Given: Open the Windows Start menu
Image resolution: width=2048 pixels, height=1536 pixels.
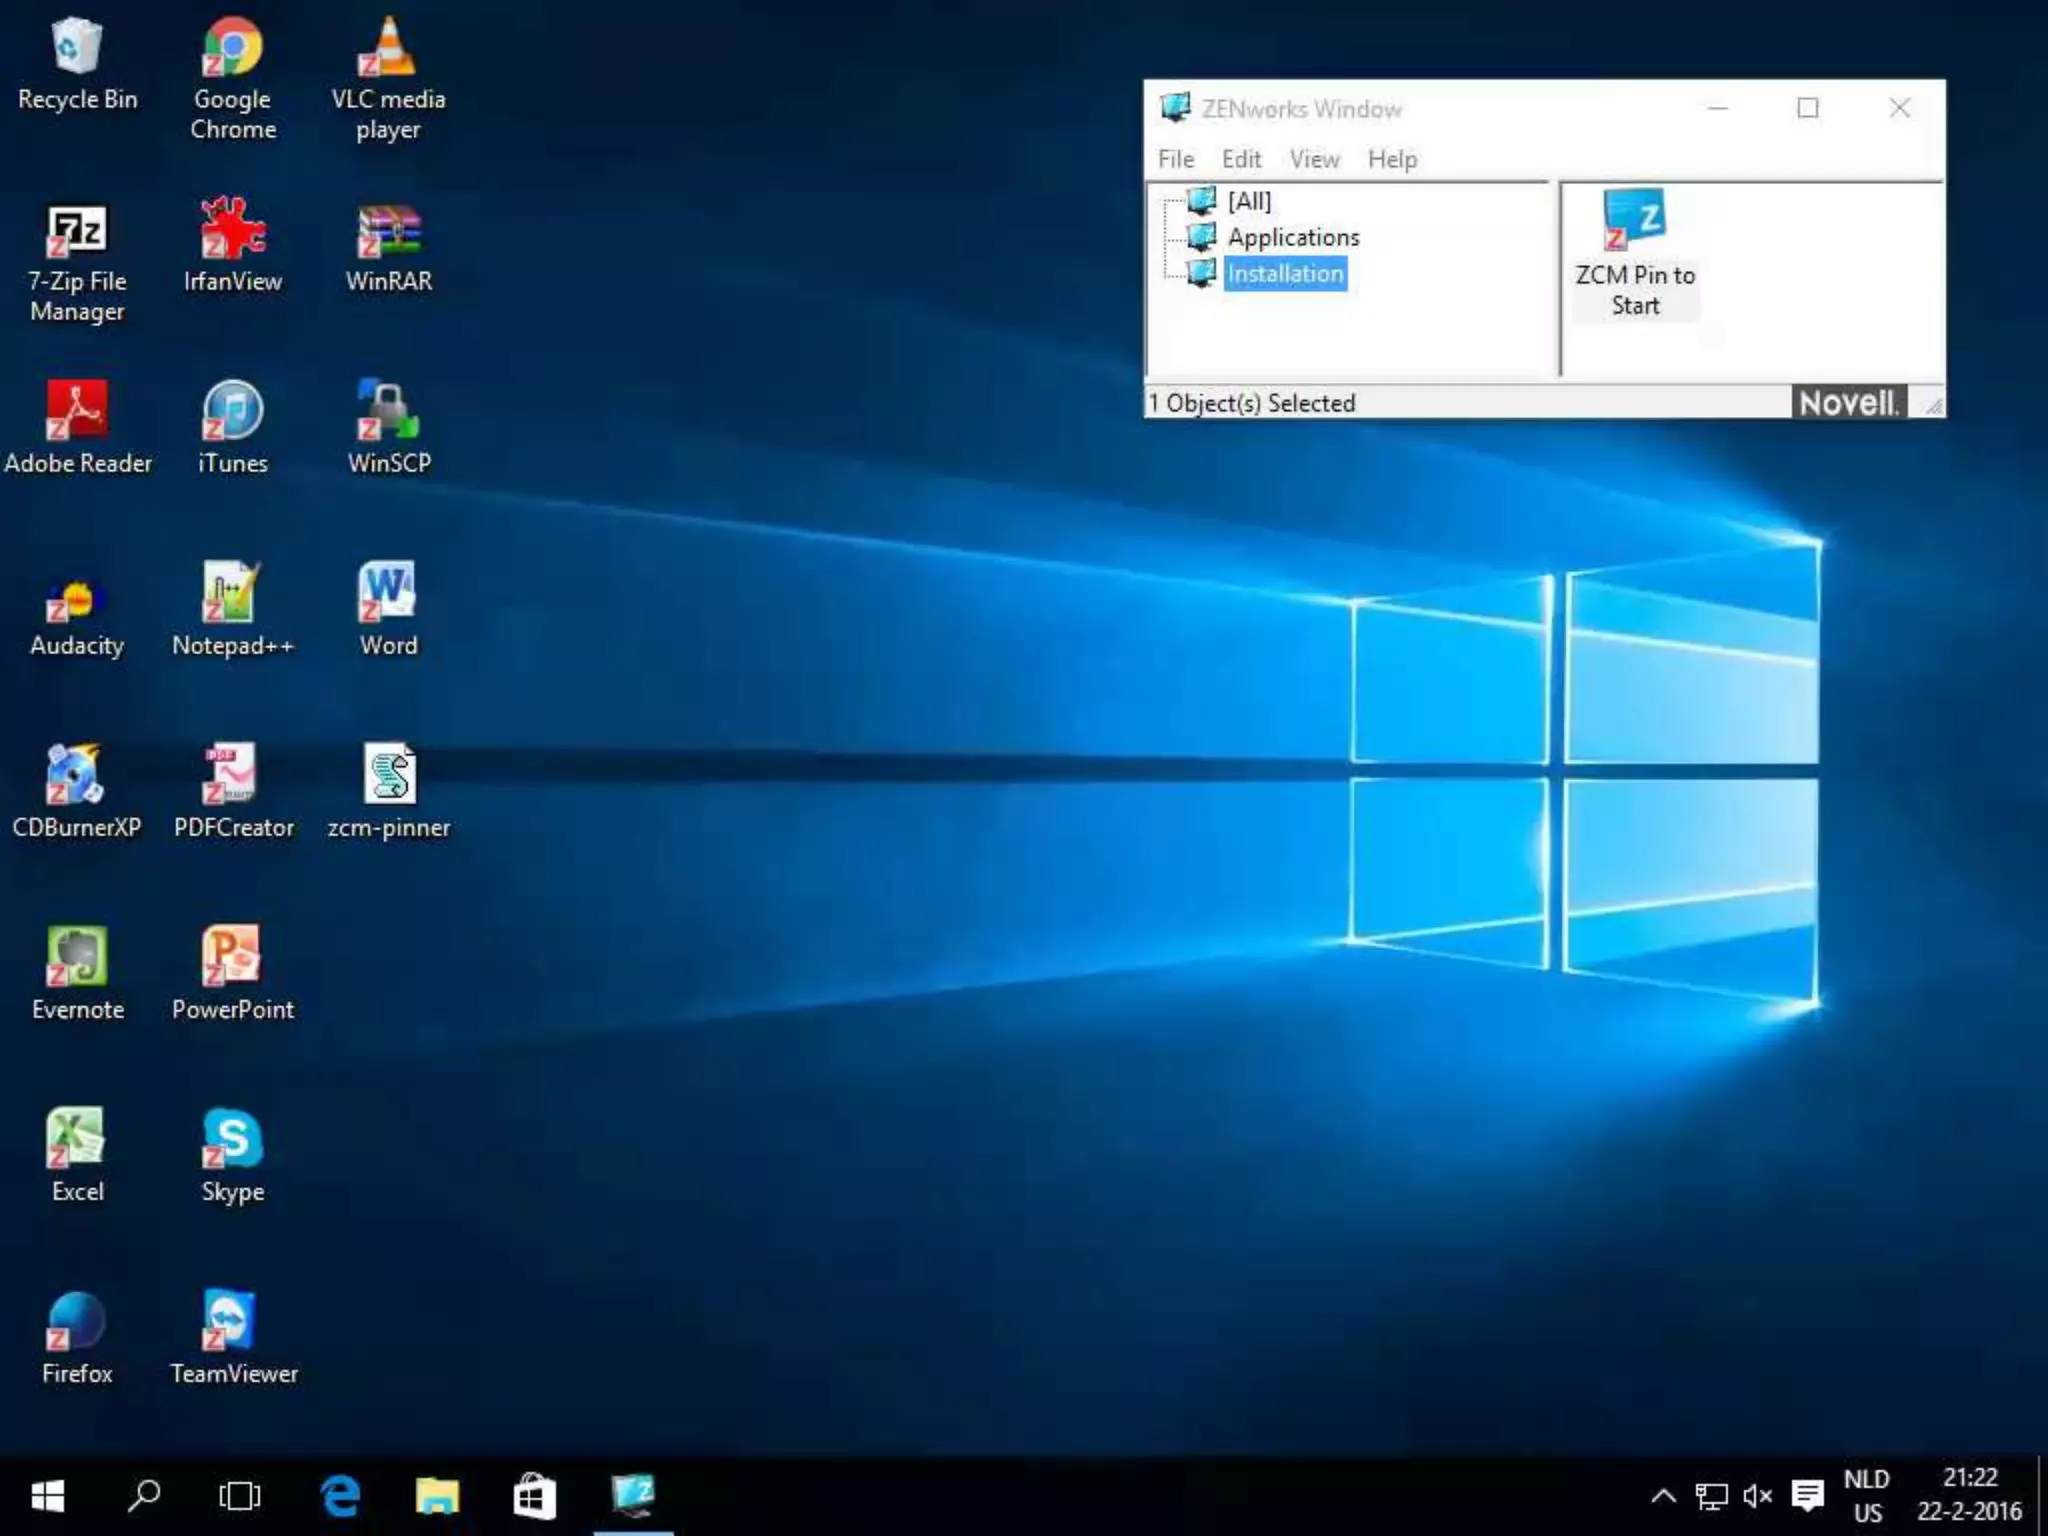Looking at the screenshot, I should [47, 1496].
